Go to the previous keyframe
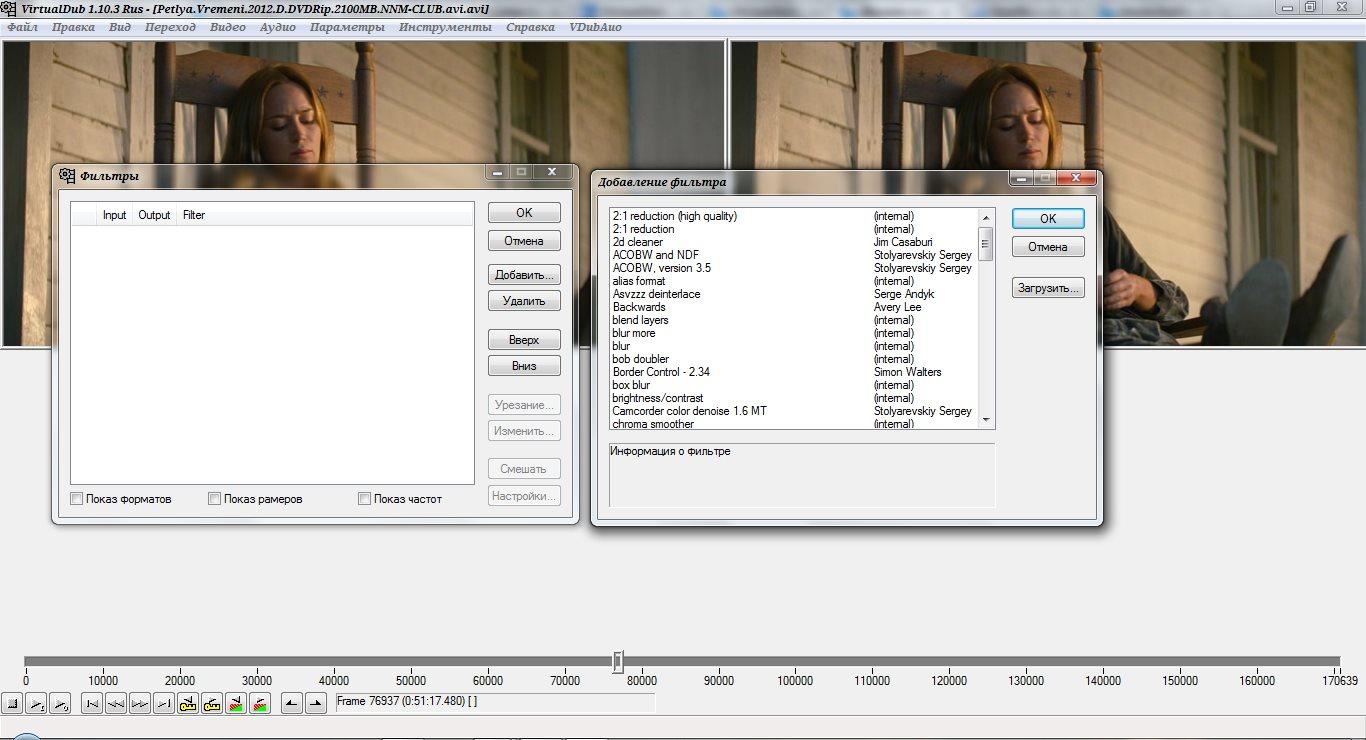 point(188,703)
